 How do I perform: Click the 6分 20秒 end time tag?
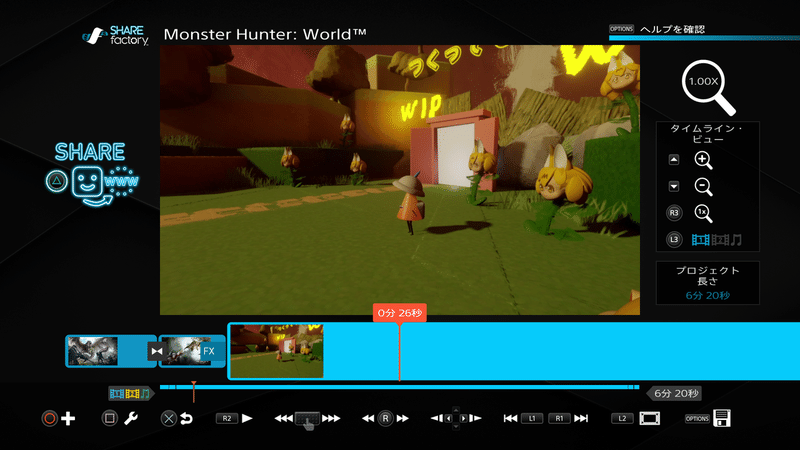tap(674, 393)
